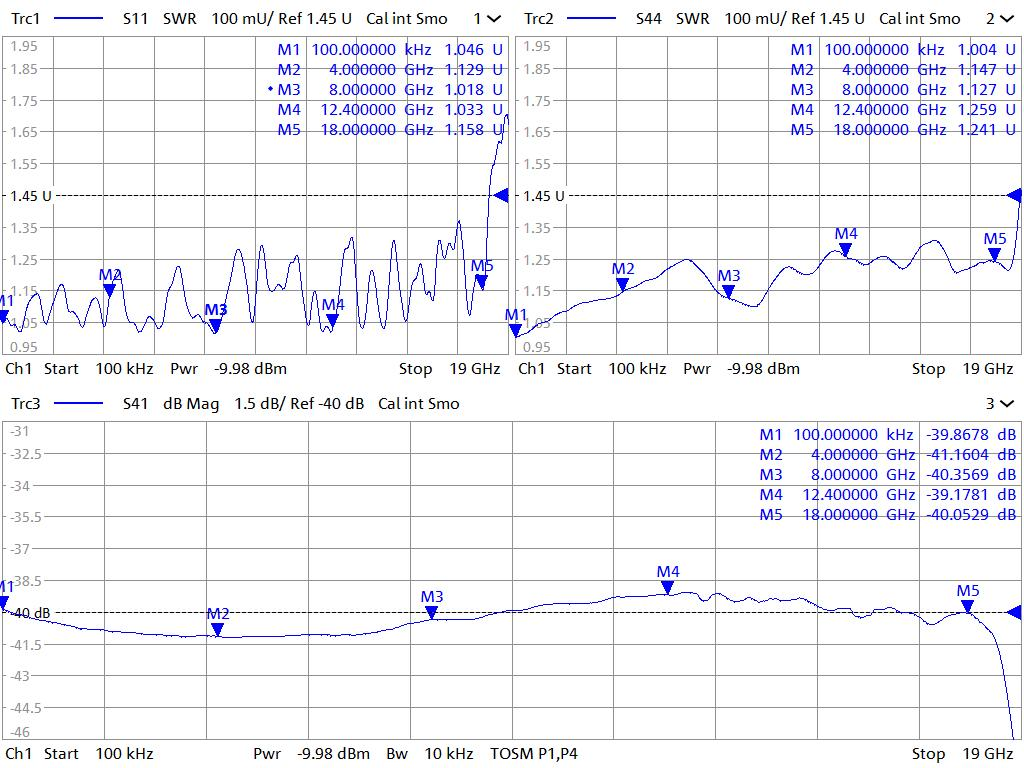
Task: Click the reference position triangle in S44 diagram
Action: (1014, 195)
